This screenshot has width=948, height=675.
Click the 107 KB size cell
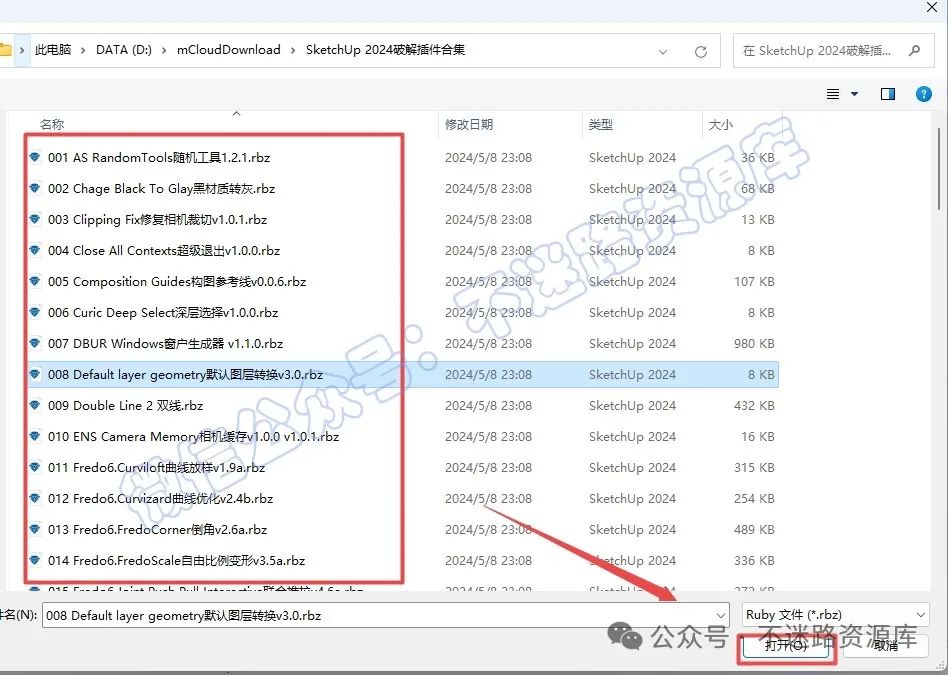754,281
